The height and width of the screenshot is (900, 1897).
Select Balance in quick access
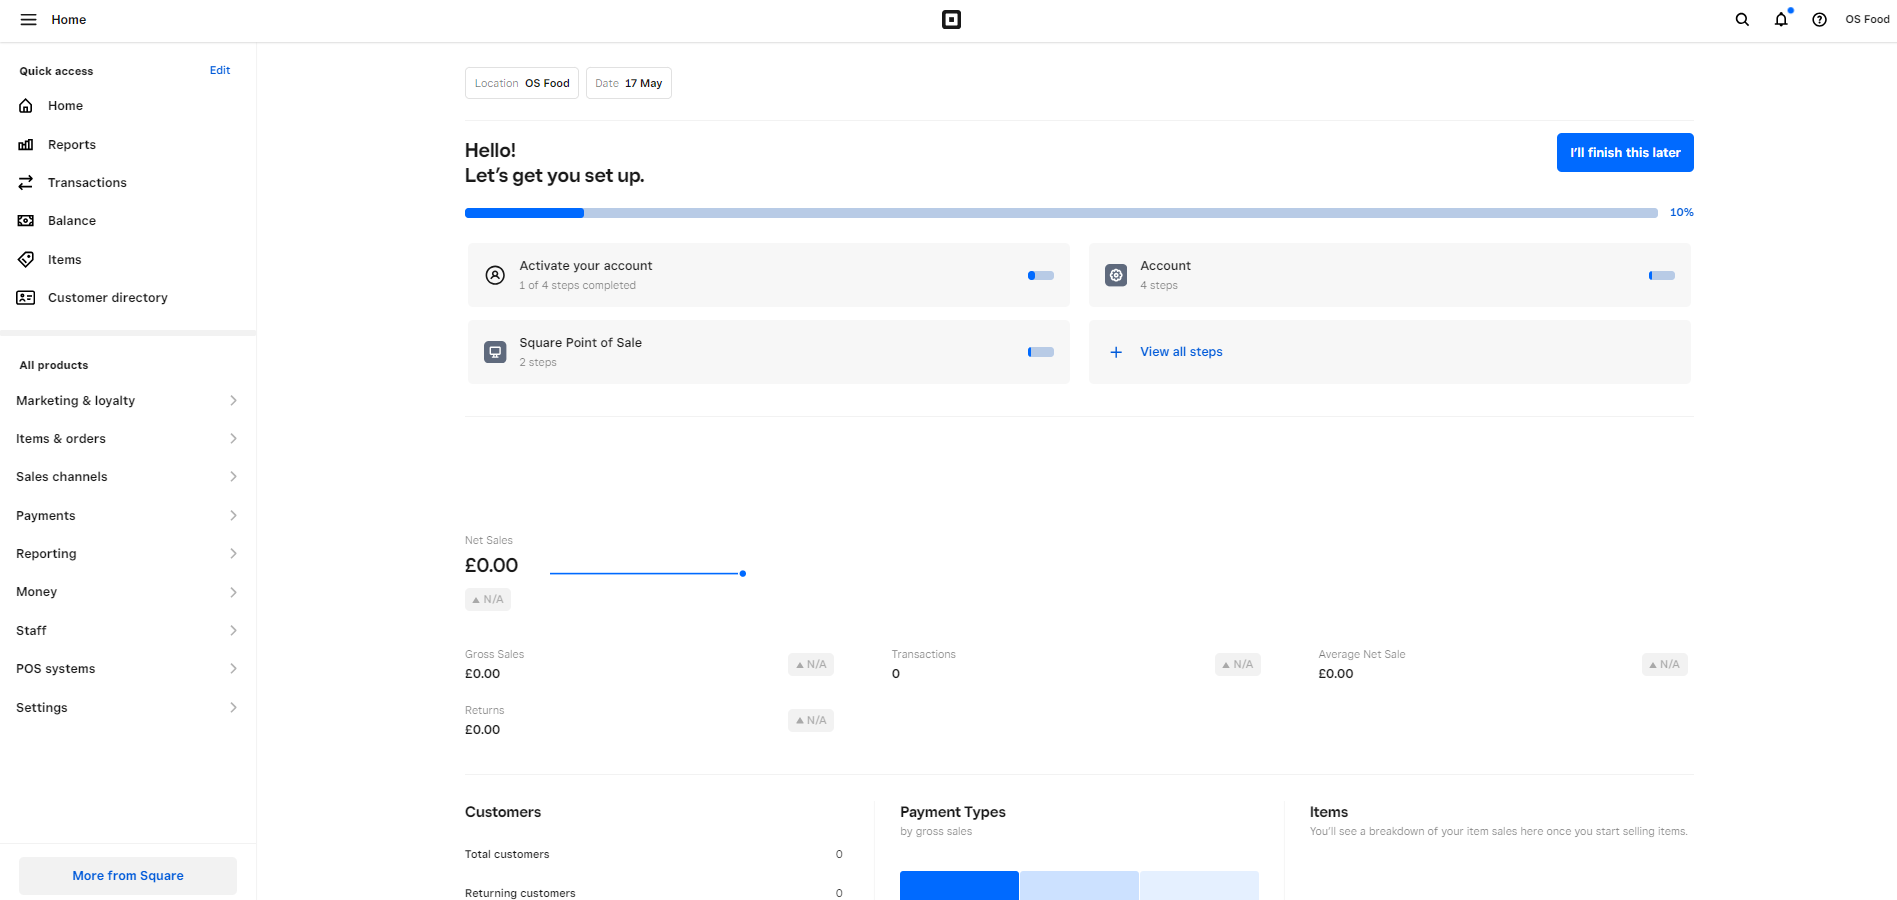click(72, 221)
